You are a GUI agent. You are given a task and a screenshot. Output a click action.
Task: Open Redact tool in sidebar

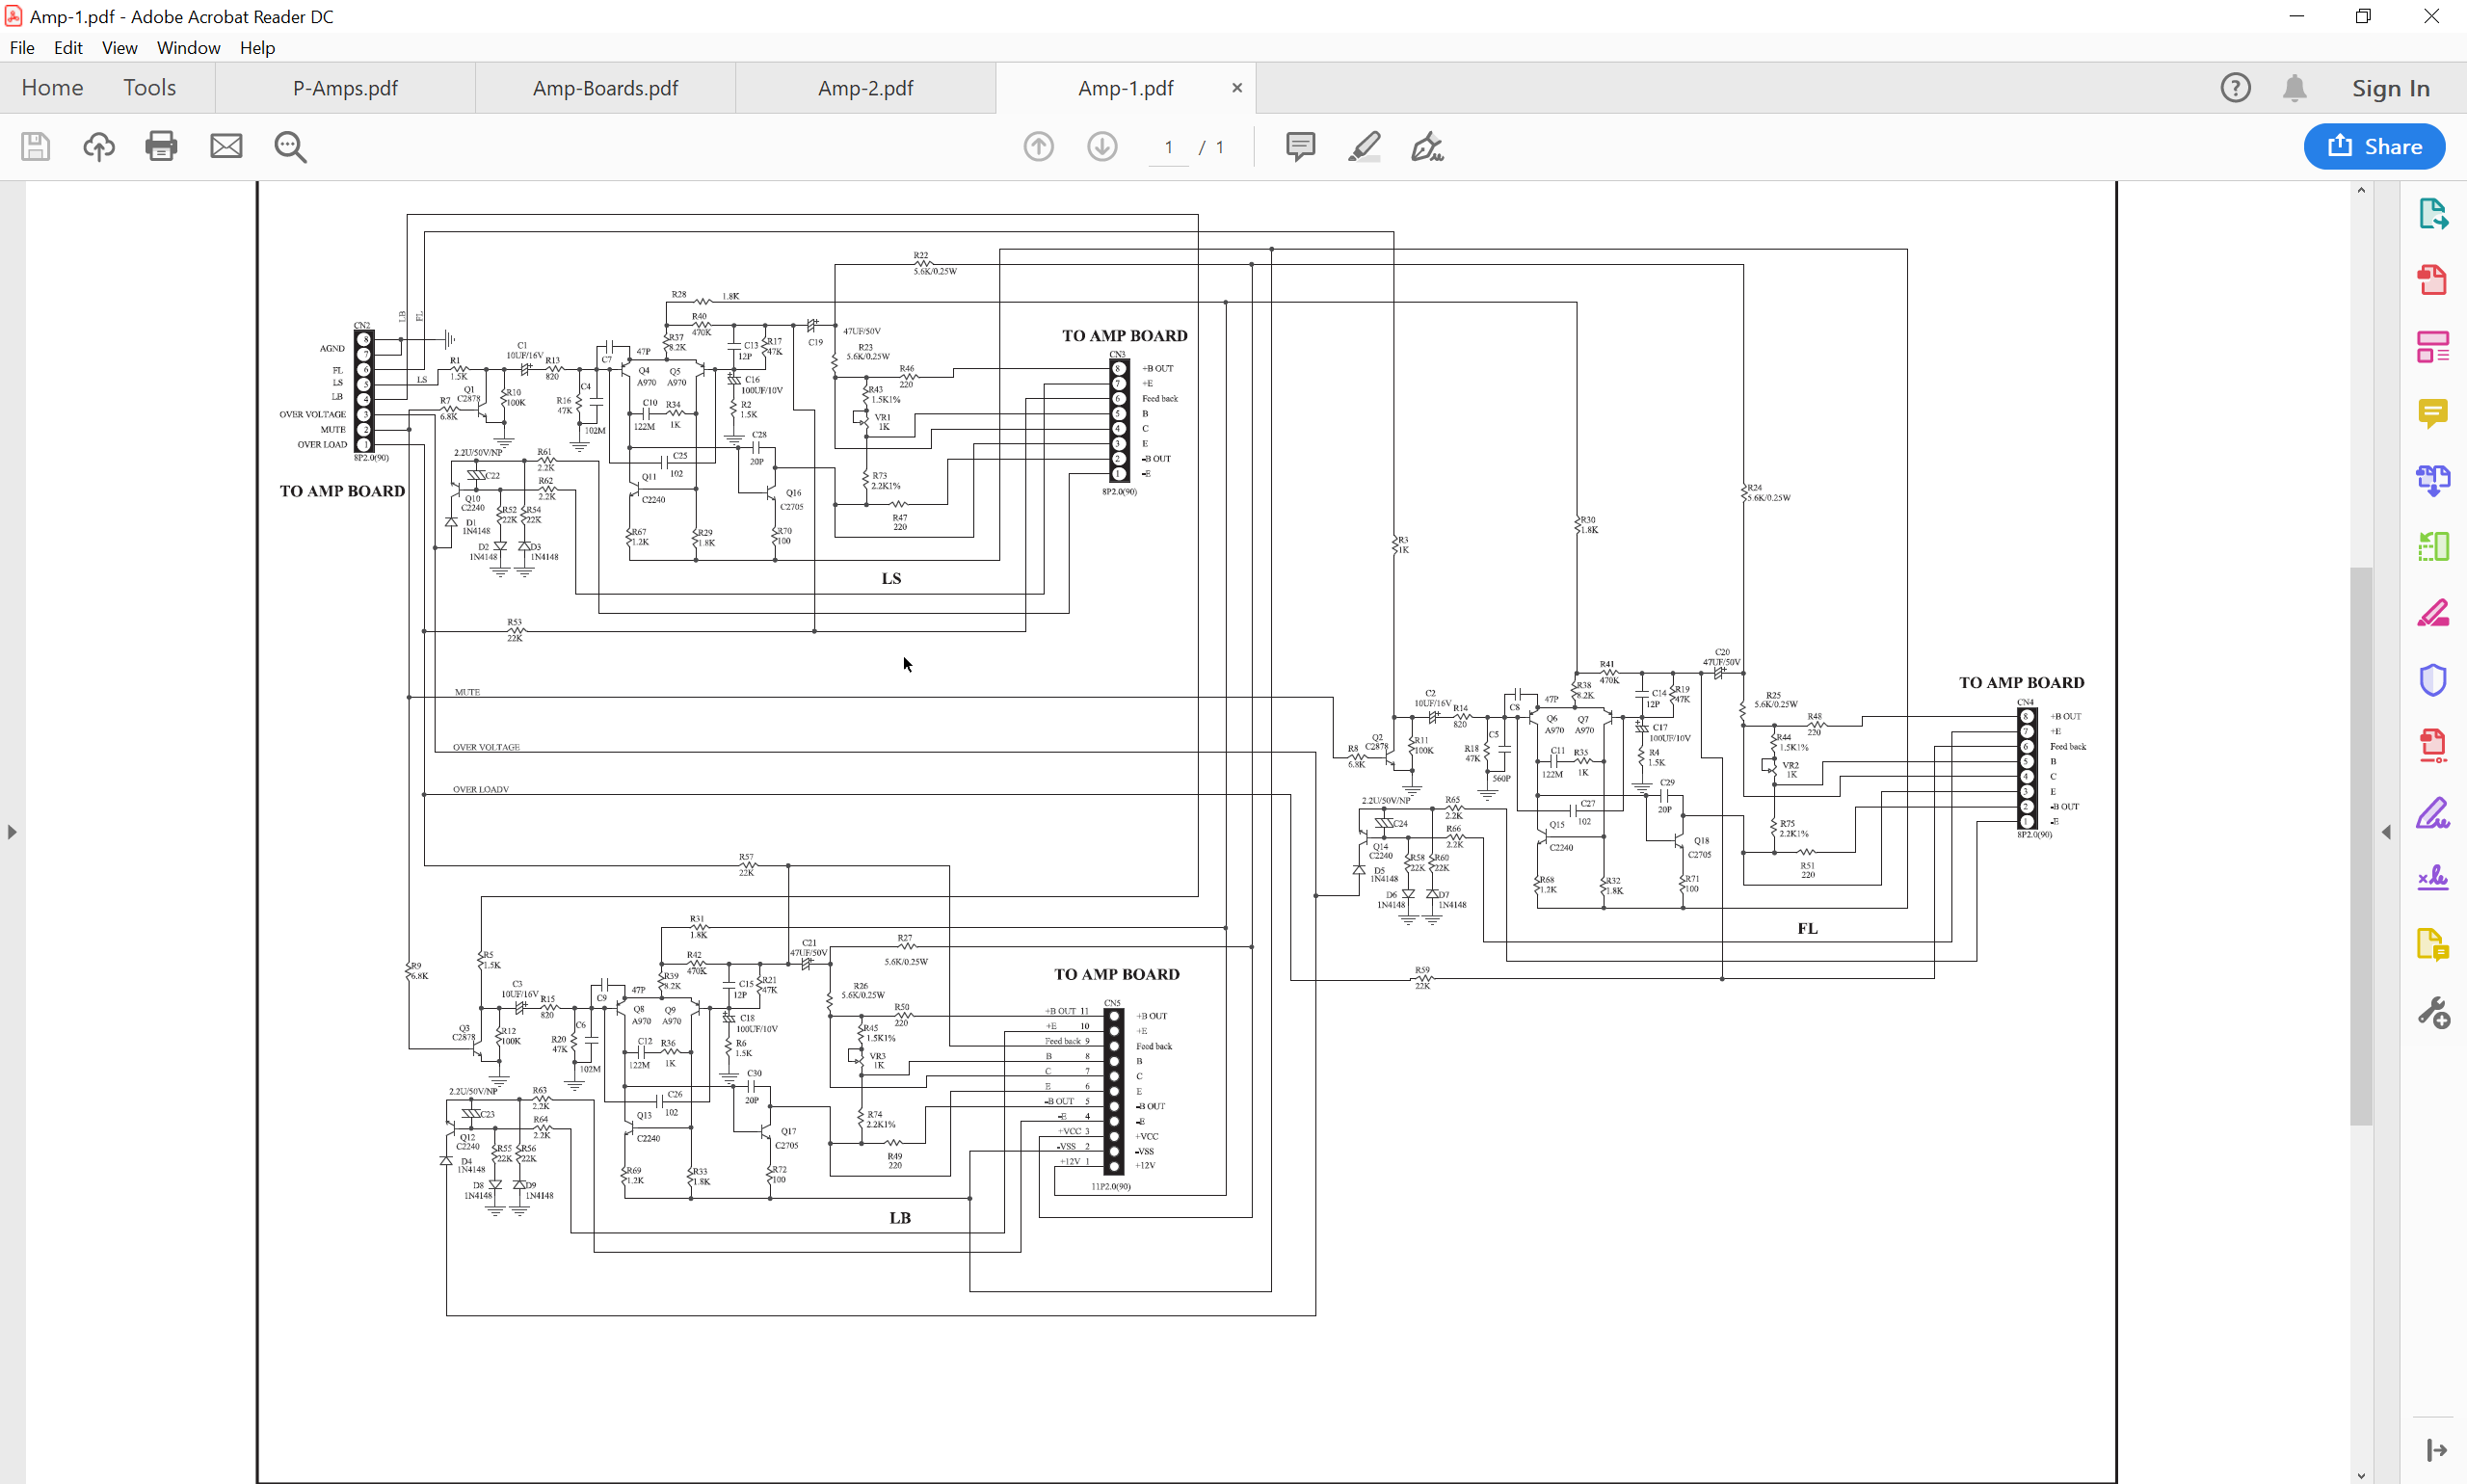[x=2433, y=613]
